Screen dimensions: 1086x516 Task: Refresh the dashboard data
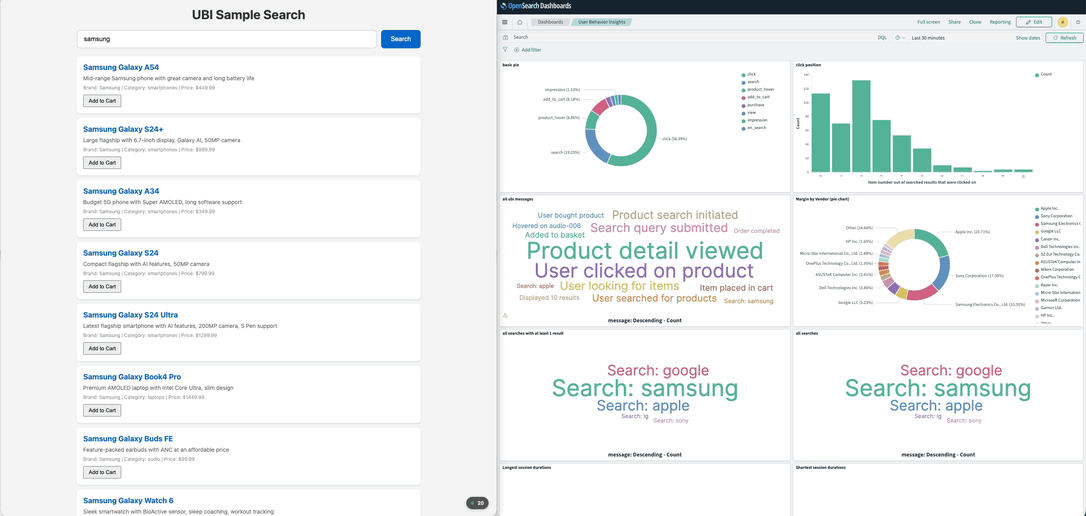point(1065,37)
